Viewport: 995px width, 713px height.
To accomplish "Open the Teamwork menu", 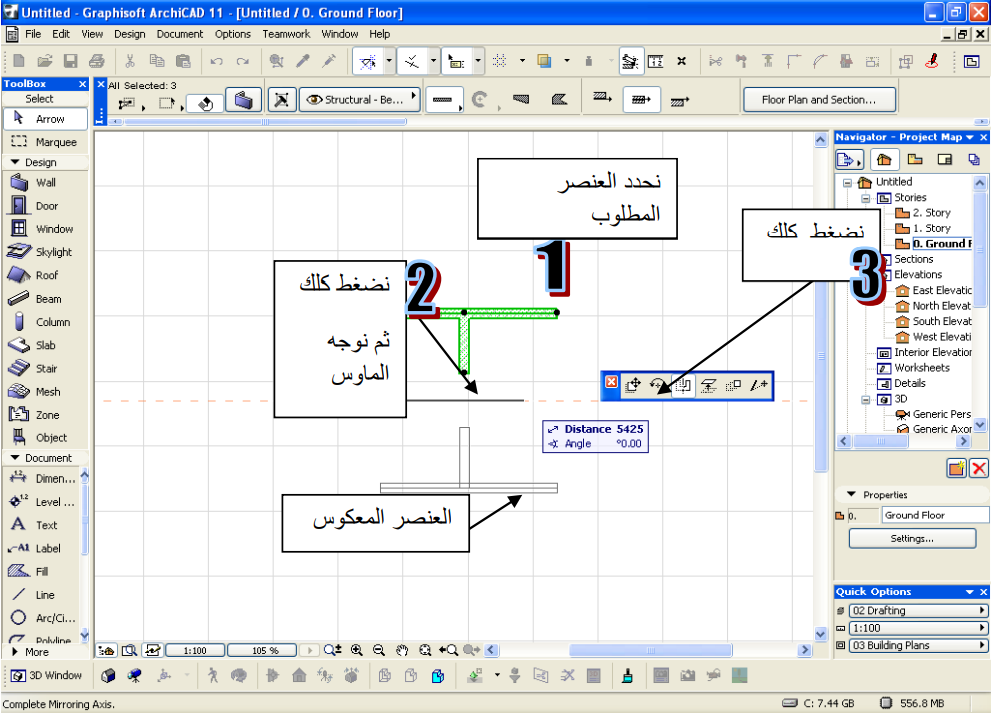I will point(286,34).
